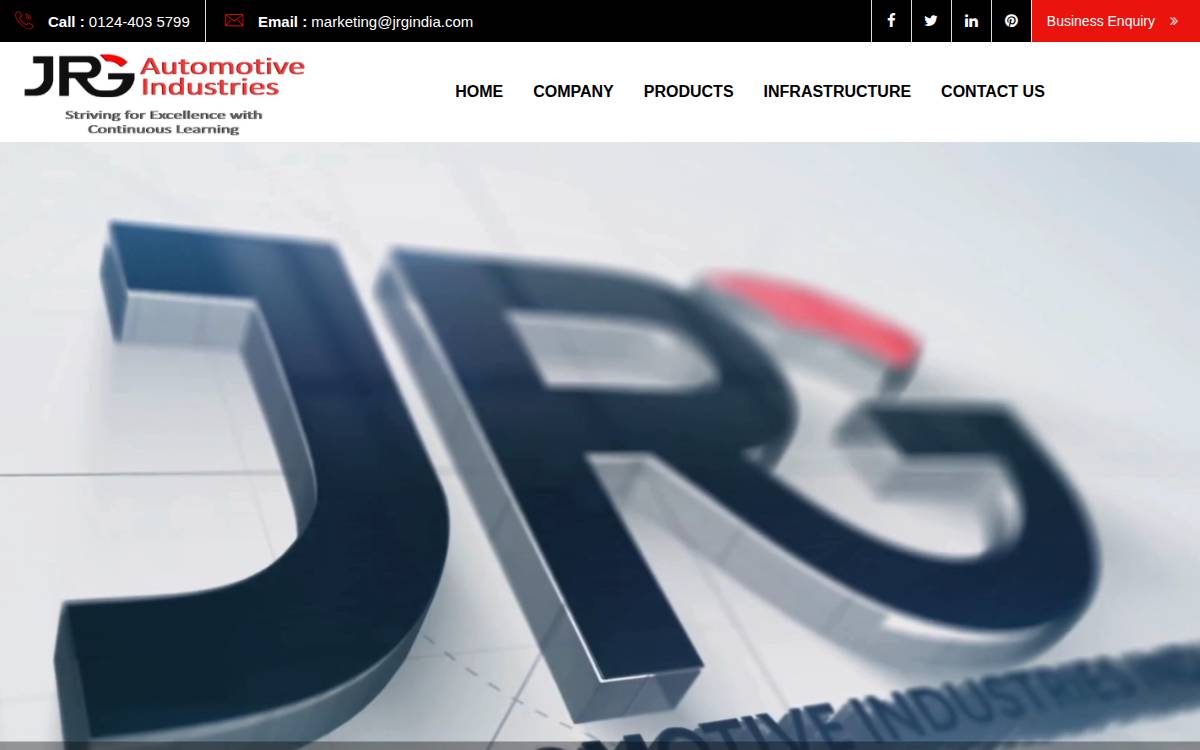Click the 3D JRG hero banner image
Viewport: 1200px width, 750px height.
point(600,446)
